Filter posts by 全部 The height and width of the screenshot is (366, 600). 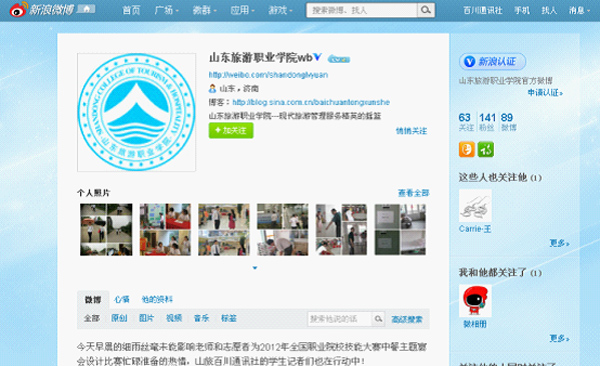click(92, 318)
